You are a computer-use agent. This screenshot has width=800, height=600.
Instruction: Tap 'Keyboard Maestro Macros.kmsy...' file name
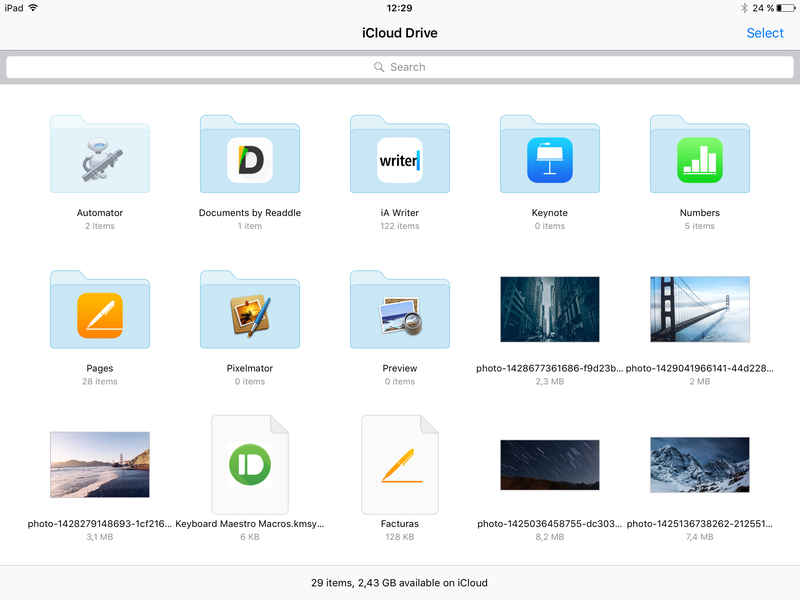[250, 524]
